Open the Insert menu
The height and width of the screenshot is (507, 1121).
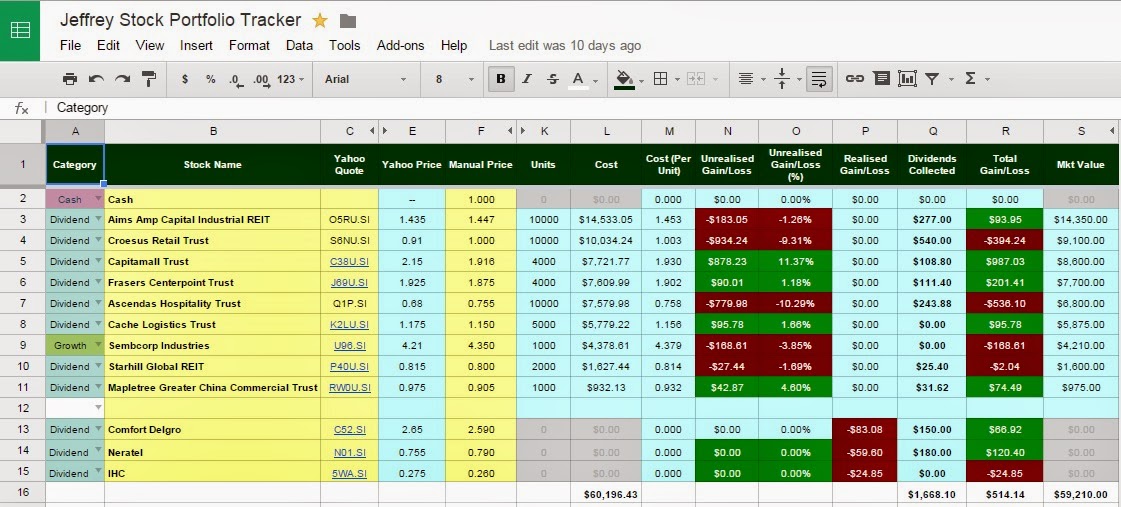point(196,45)
